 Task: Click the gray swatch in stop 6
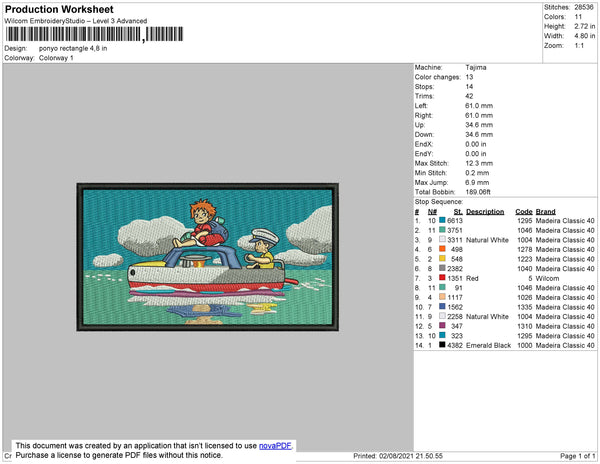point(442,268)
